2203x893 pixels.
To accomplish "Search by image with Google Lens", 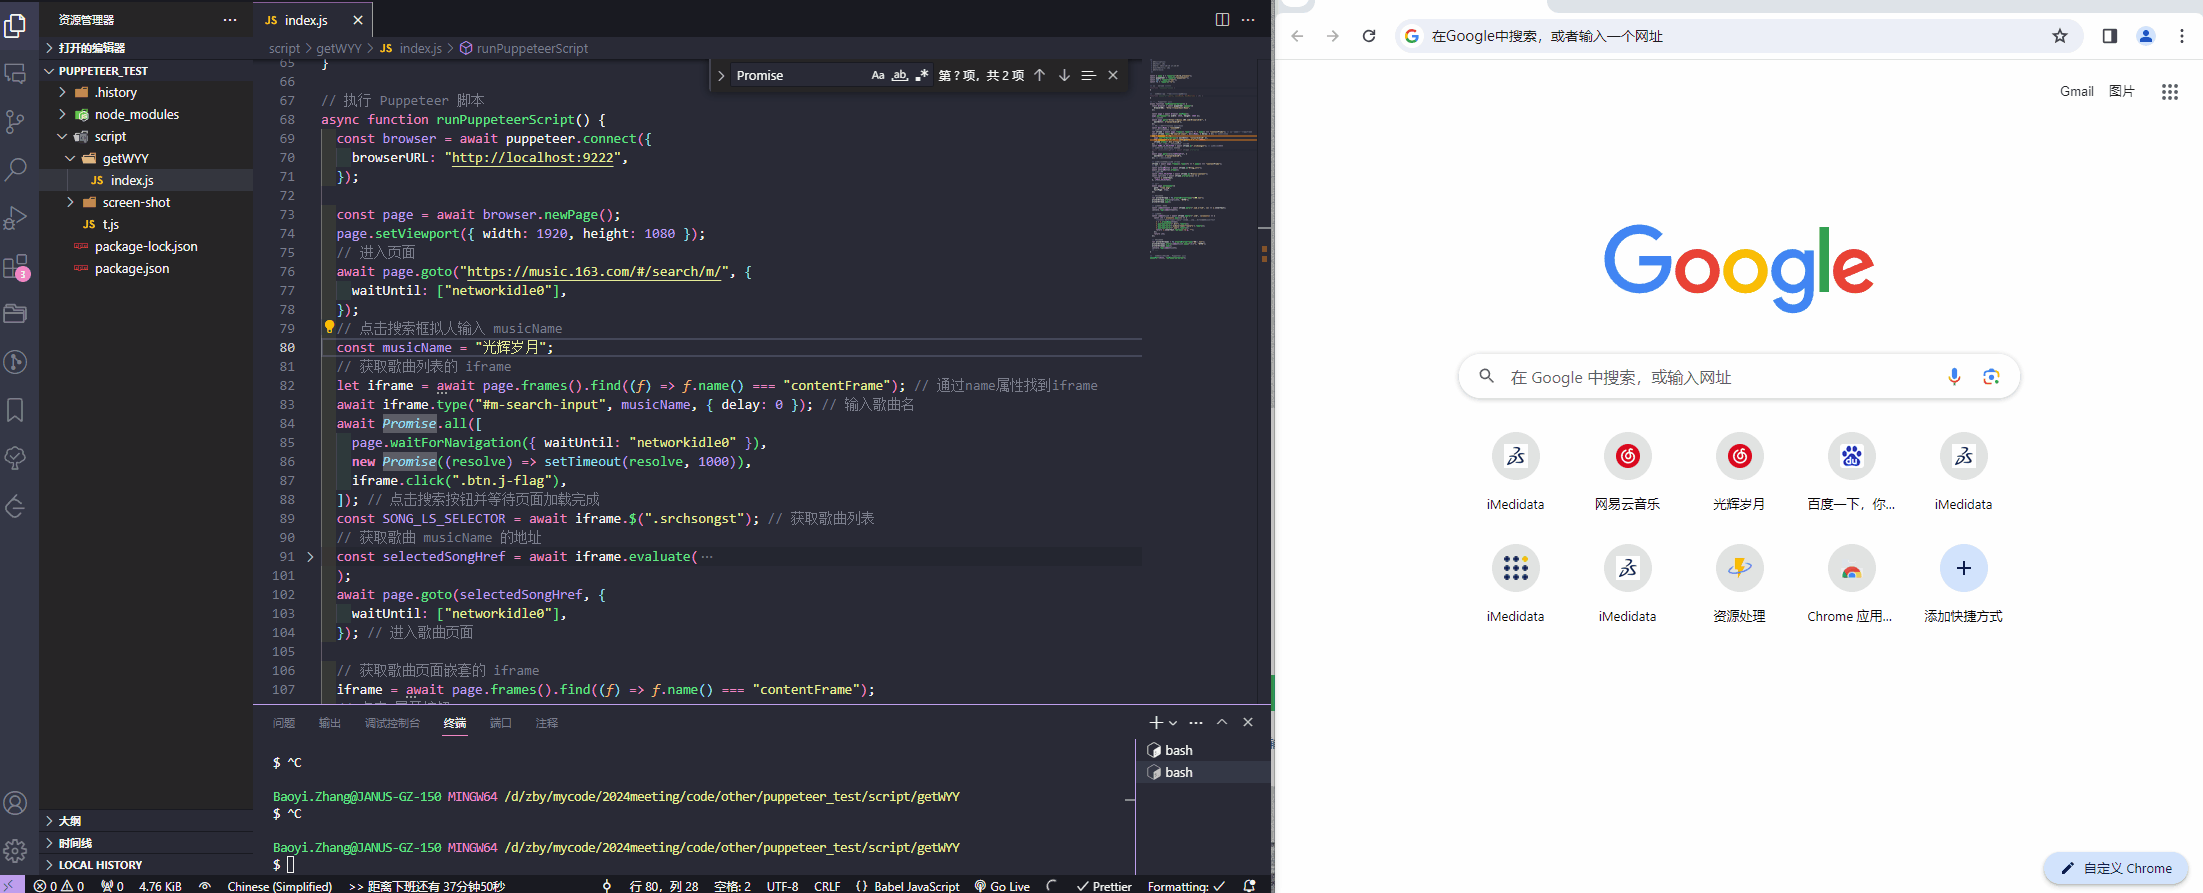I will 1991,377.
